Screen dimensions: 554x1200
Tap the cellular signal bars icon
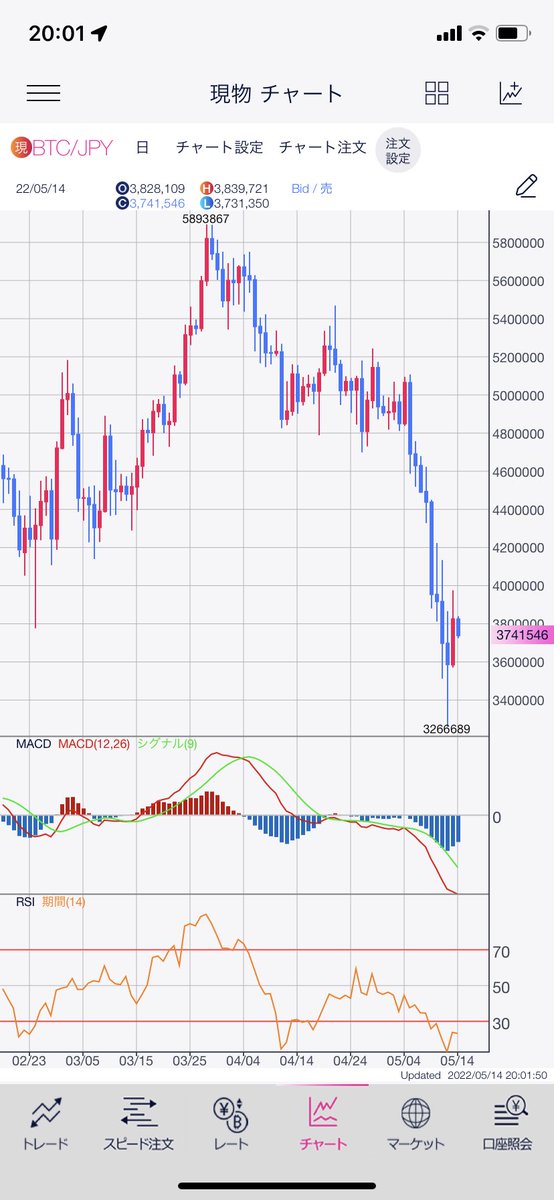tap(450, 34)
